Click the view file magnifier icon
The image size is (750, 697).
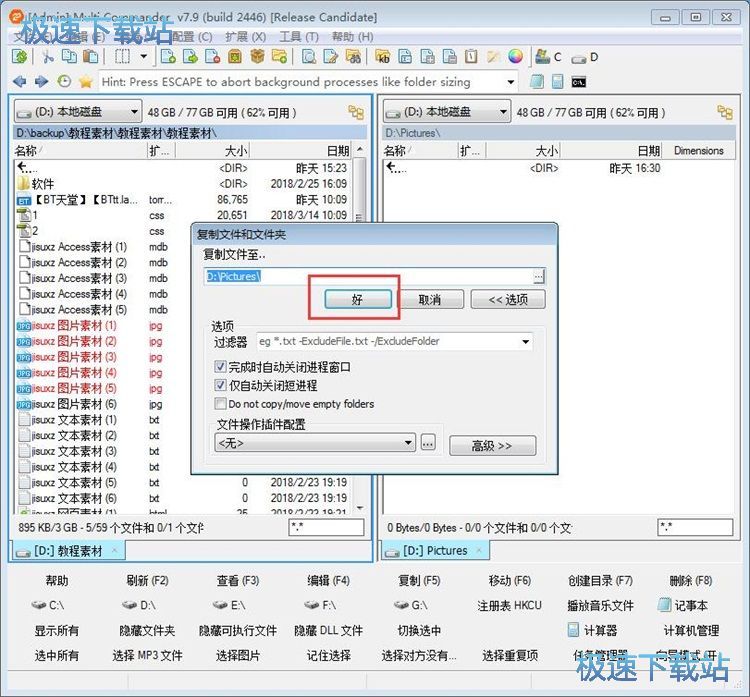309,57
